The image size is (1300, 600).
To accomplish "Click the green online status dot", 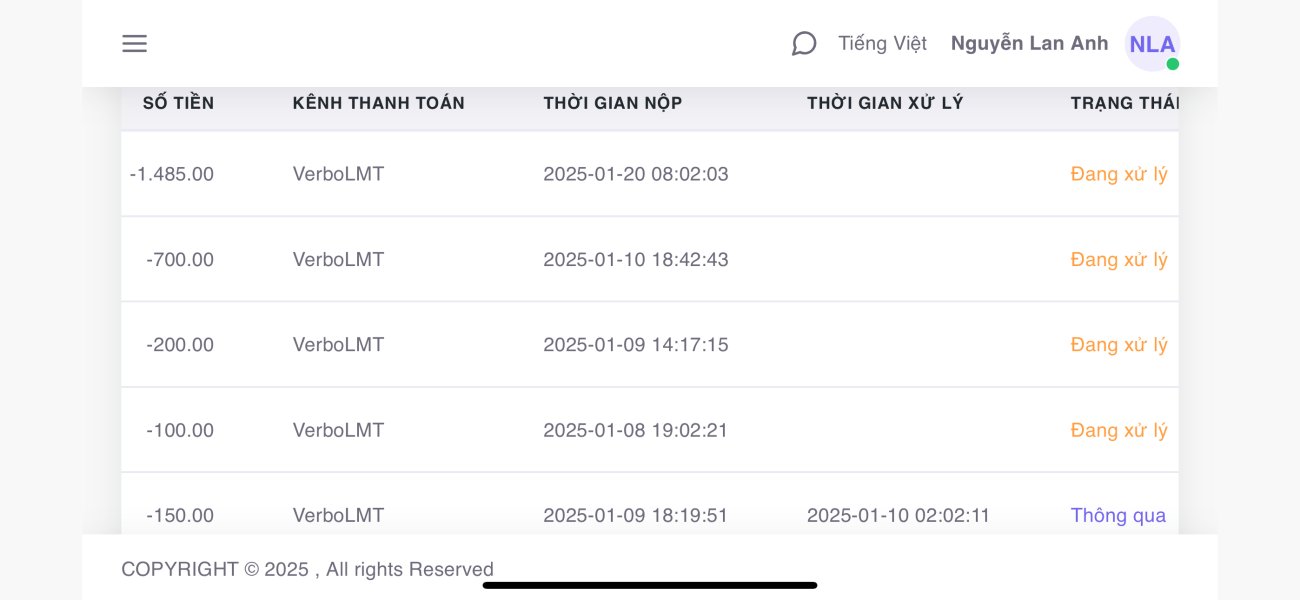I will [1172, 64].
